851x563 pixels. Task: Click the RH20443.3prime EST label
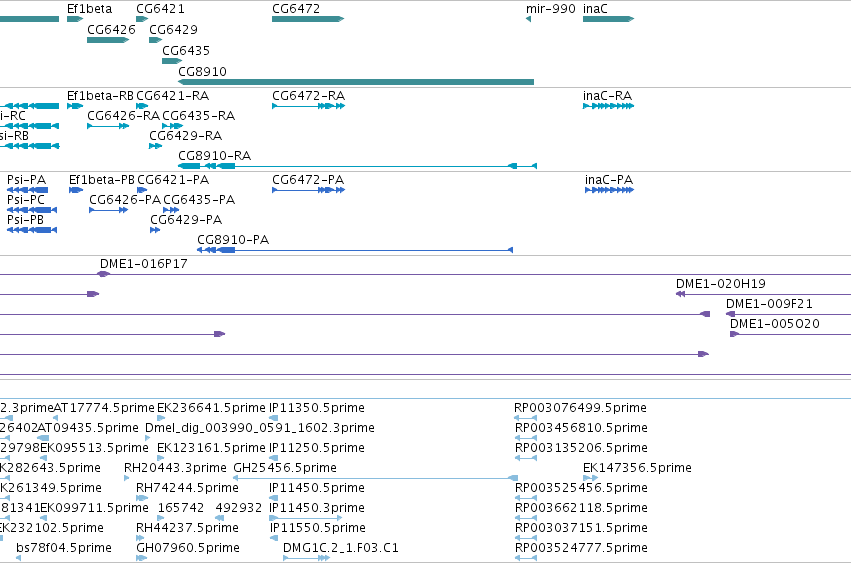coord(175,468)
